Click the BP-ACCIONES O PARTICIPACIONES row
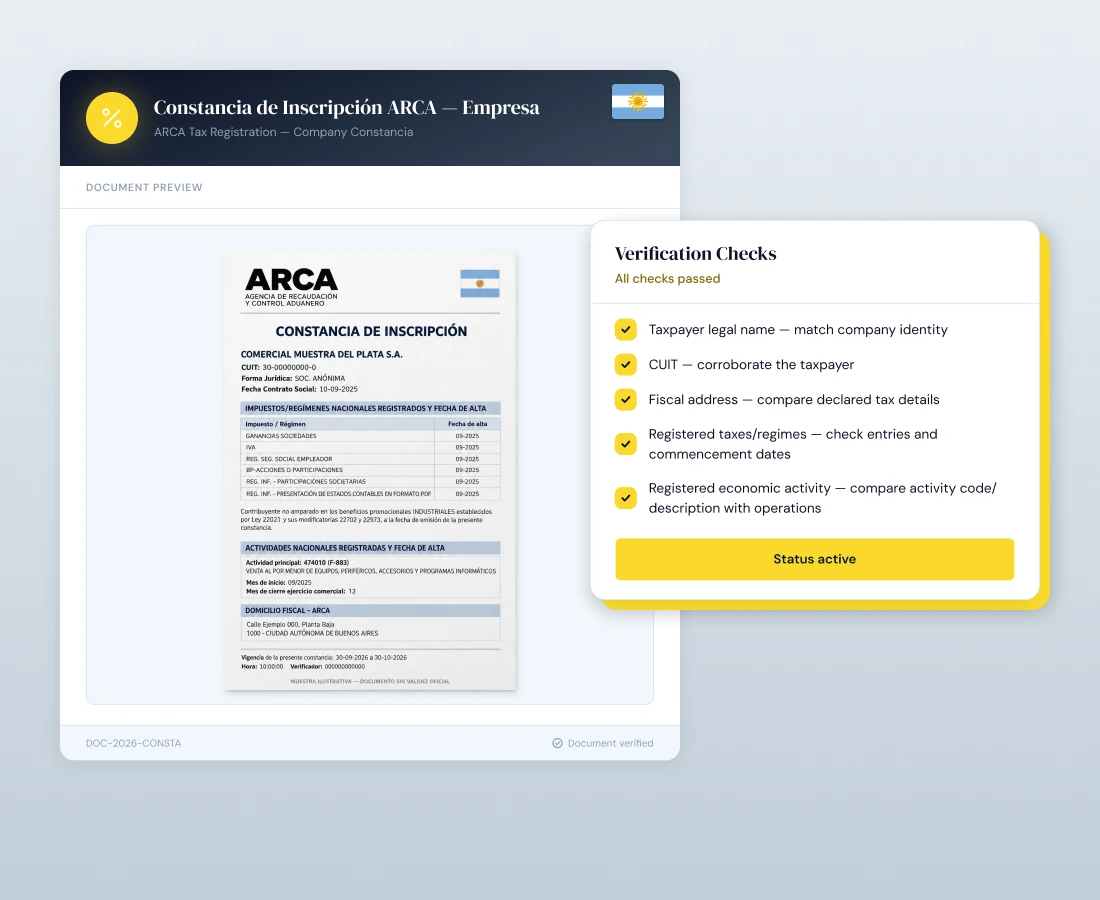The height and width of the screenshot is (900, 1100). point(370,470)
